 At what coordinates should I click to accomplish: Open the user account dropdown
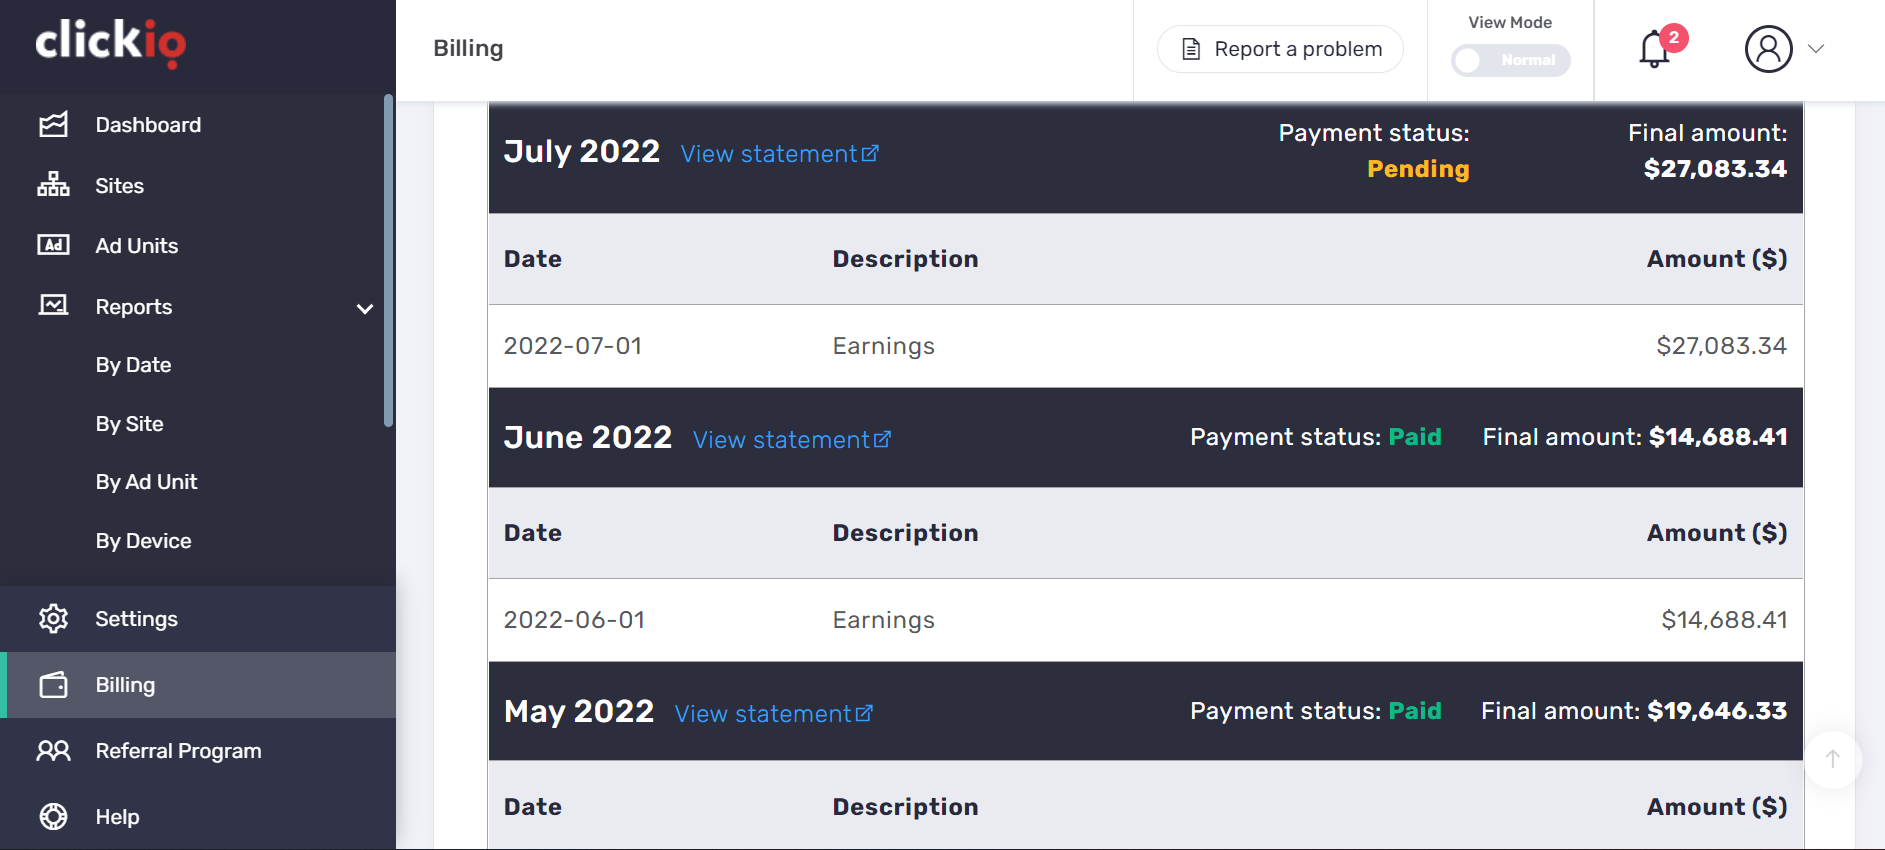(x=1785, y=49)
